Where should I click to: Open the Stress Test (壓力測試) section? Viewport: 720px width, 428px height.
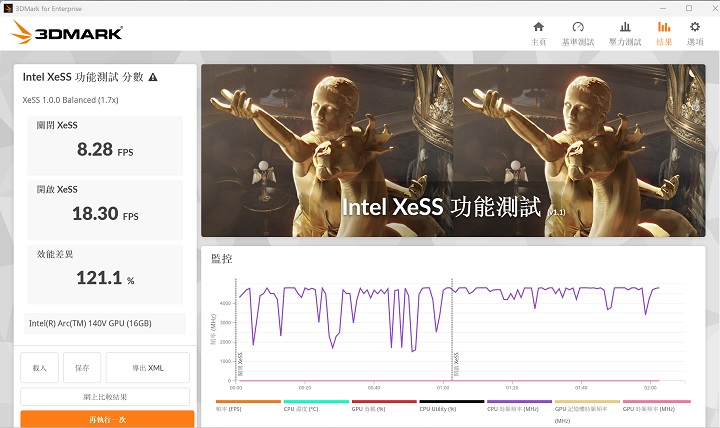point(625,34)
